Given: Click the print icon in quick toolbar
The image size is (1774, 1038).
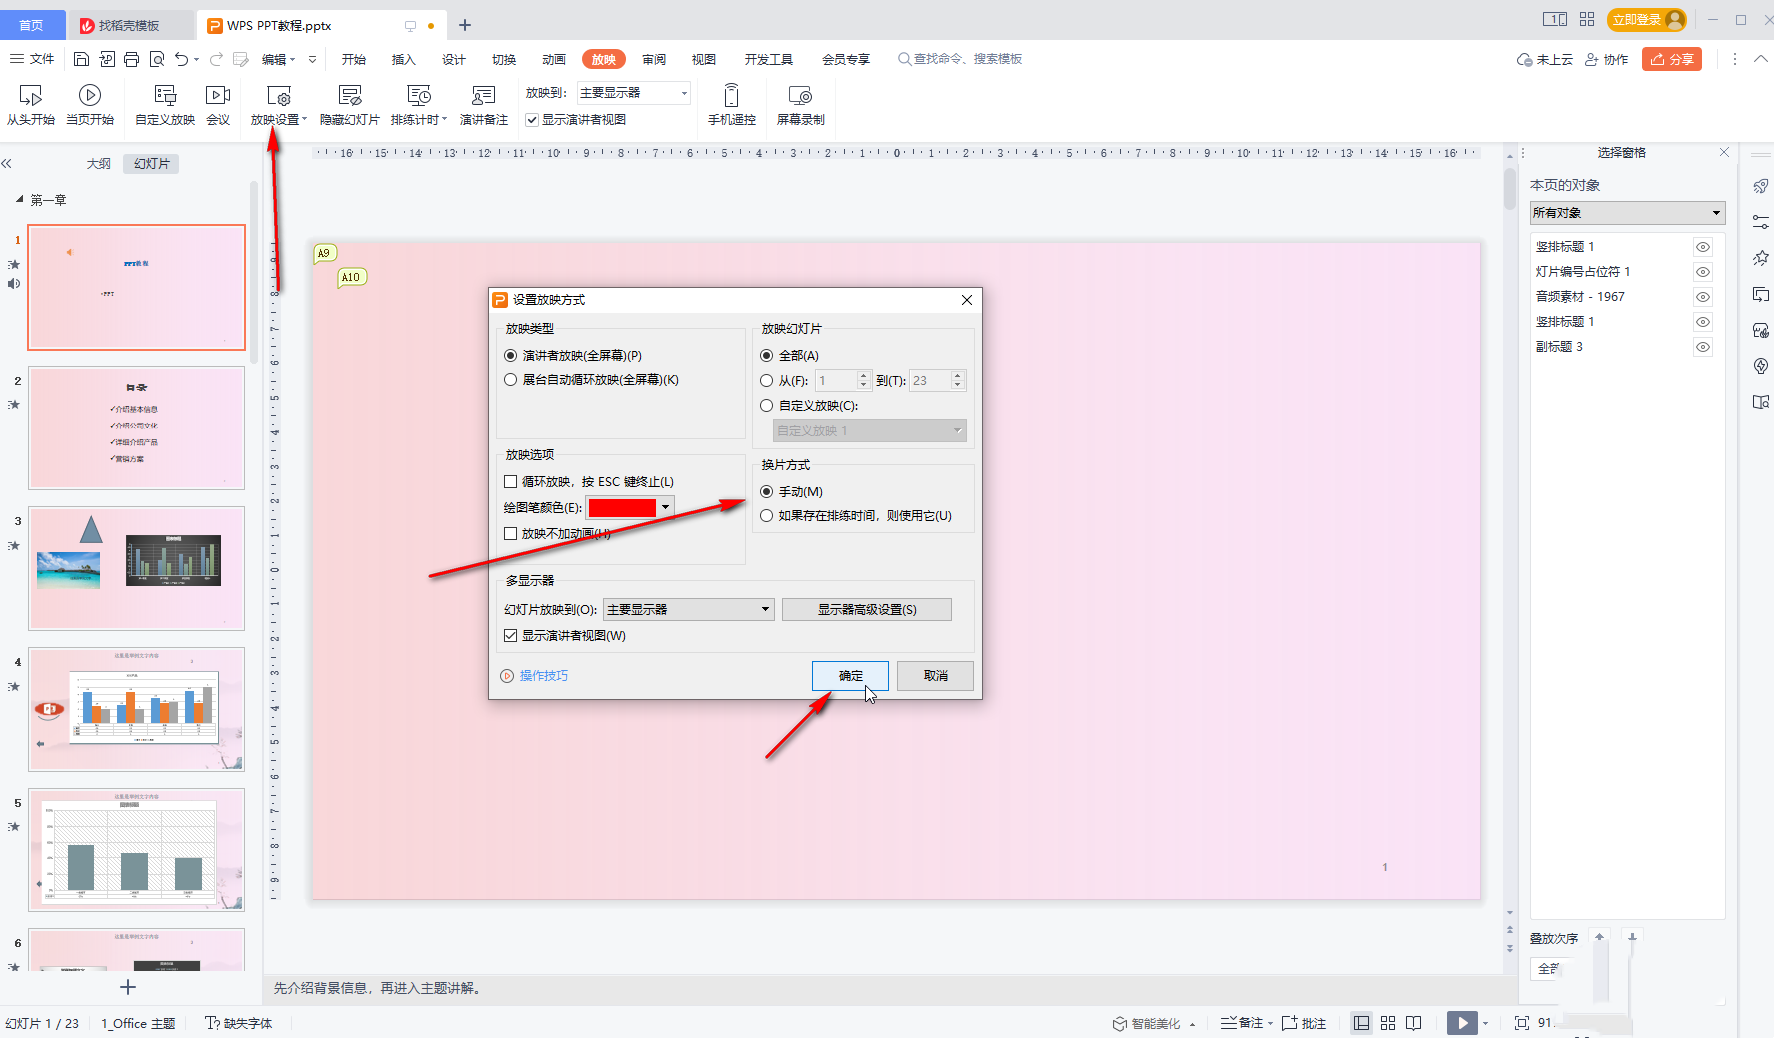Looking at the screenshot, I should point(132,59).
